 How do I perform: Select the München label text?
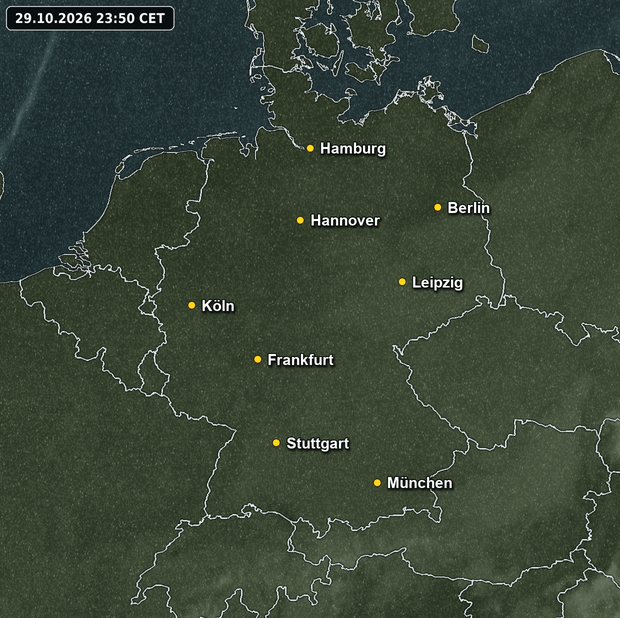pyautogui.click(x=420, y=483)
